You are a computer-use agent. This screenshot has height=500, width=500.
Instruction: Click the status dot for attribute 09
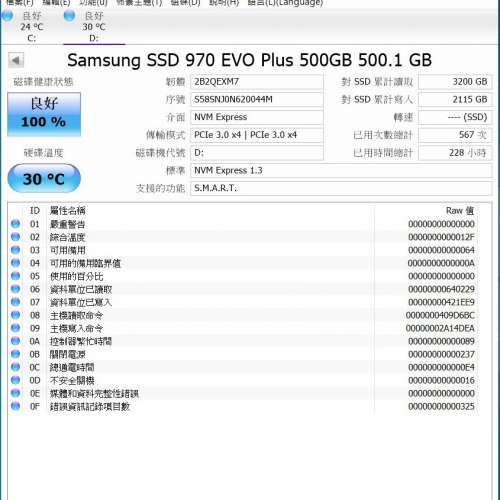coord(15,328)
